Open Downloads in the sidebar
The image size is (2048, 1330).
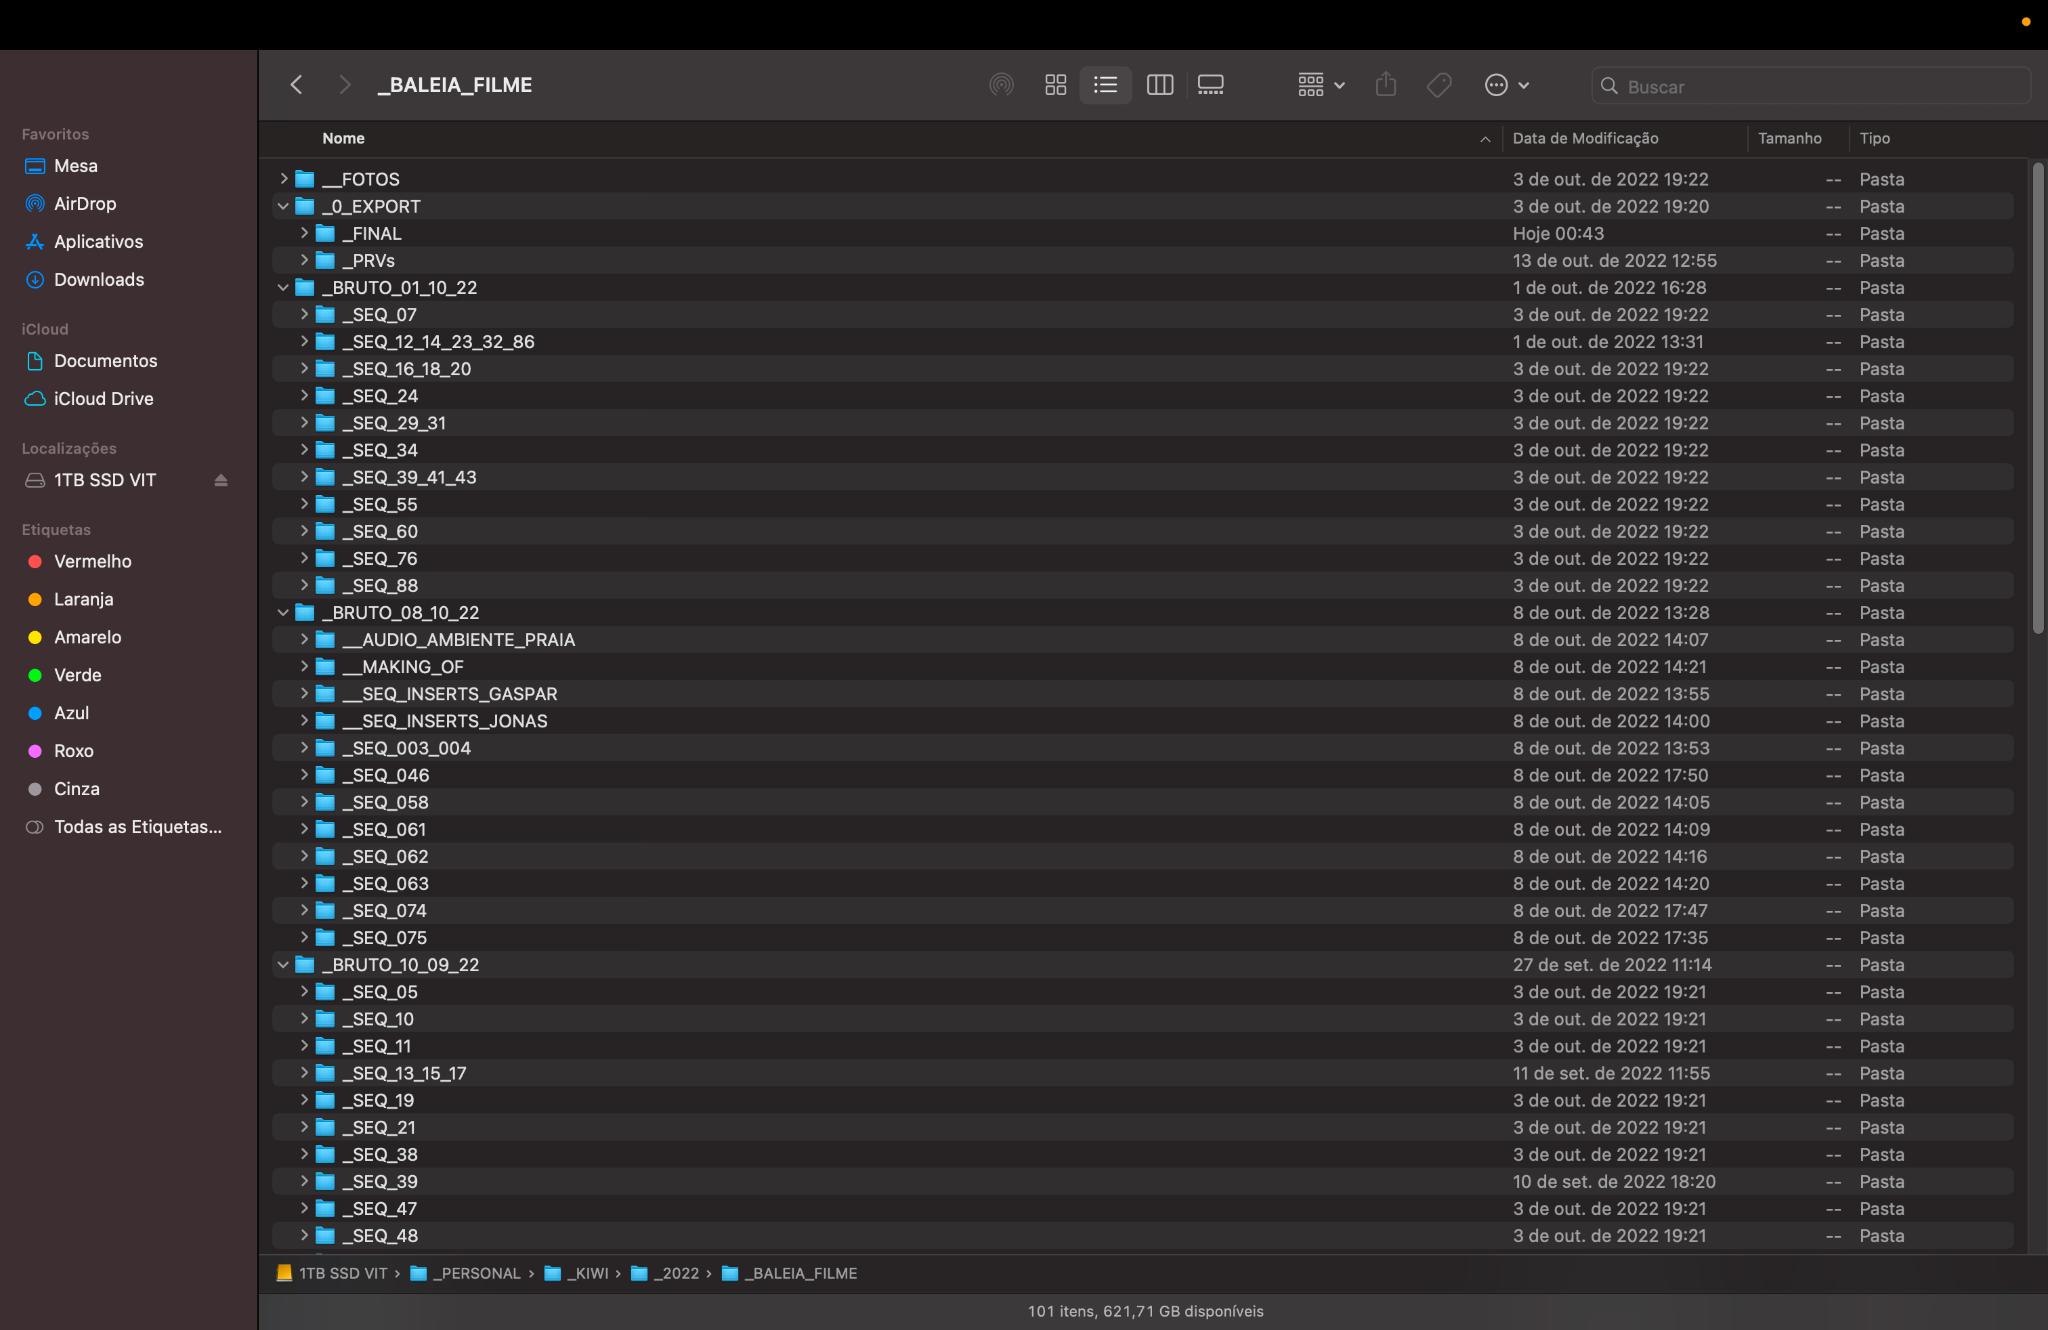click(98, 280)
